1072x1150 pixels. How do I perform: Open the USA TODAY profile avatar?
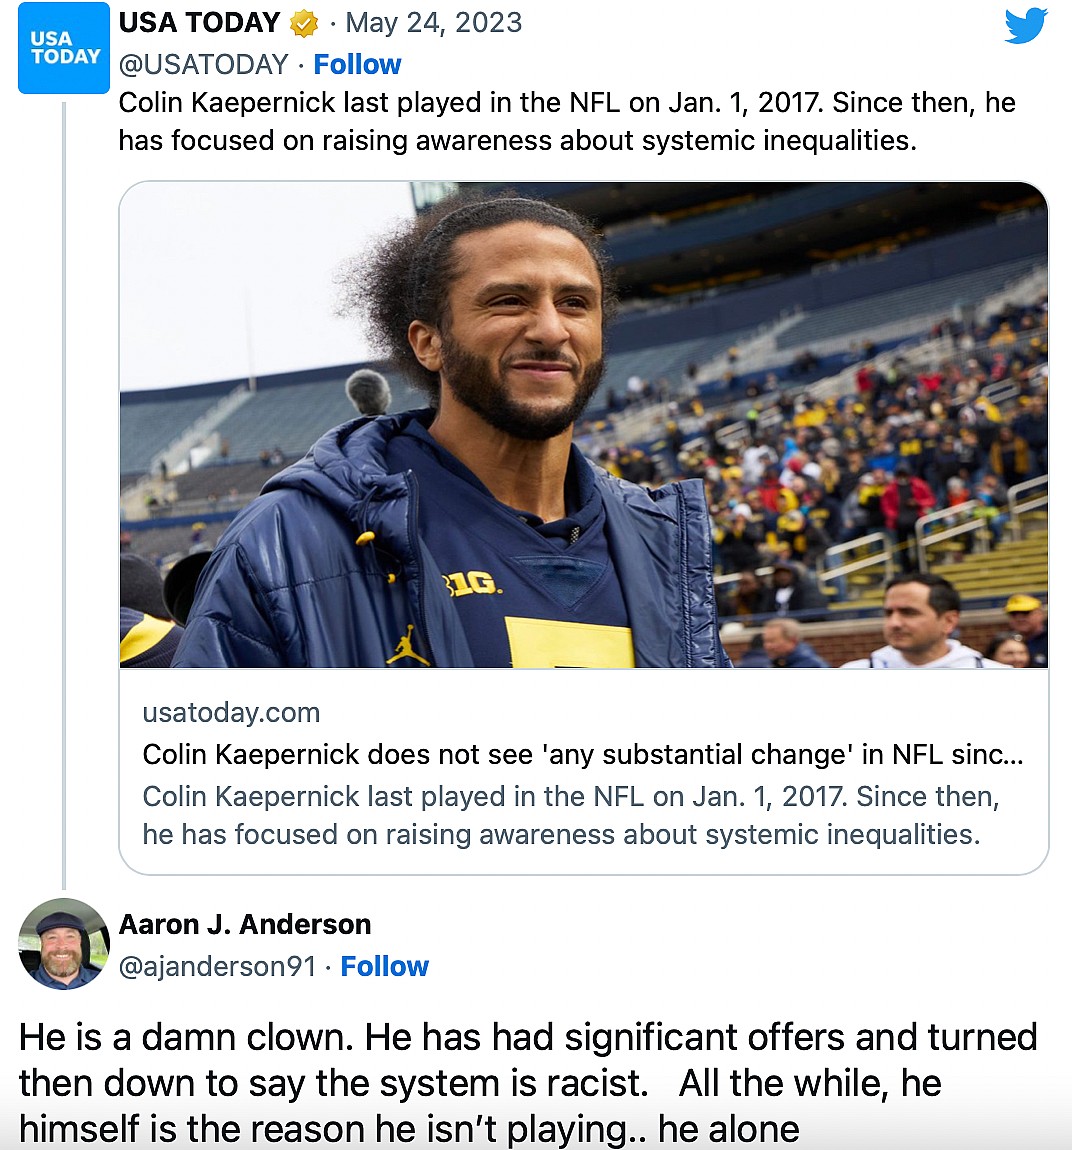(x=64, y=48)
